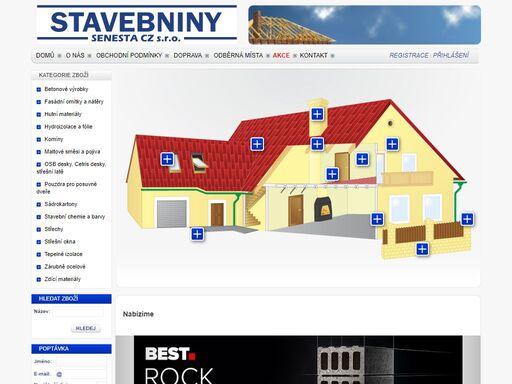Open the BEST ROCK banner image
This screenshot has width=512, height=384.
(298, 360)
